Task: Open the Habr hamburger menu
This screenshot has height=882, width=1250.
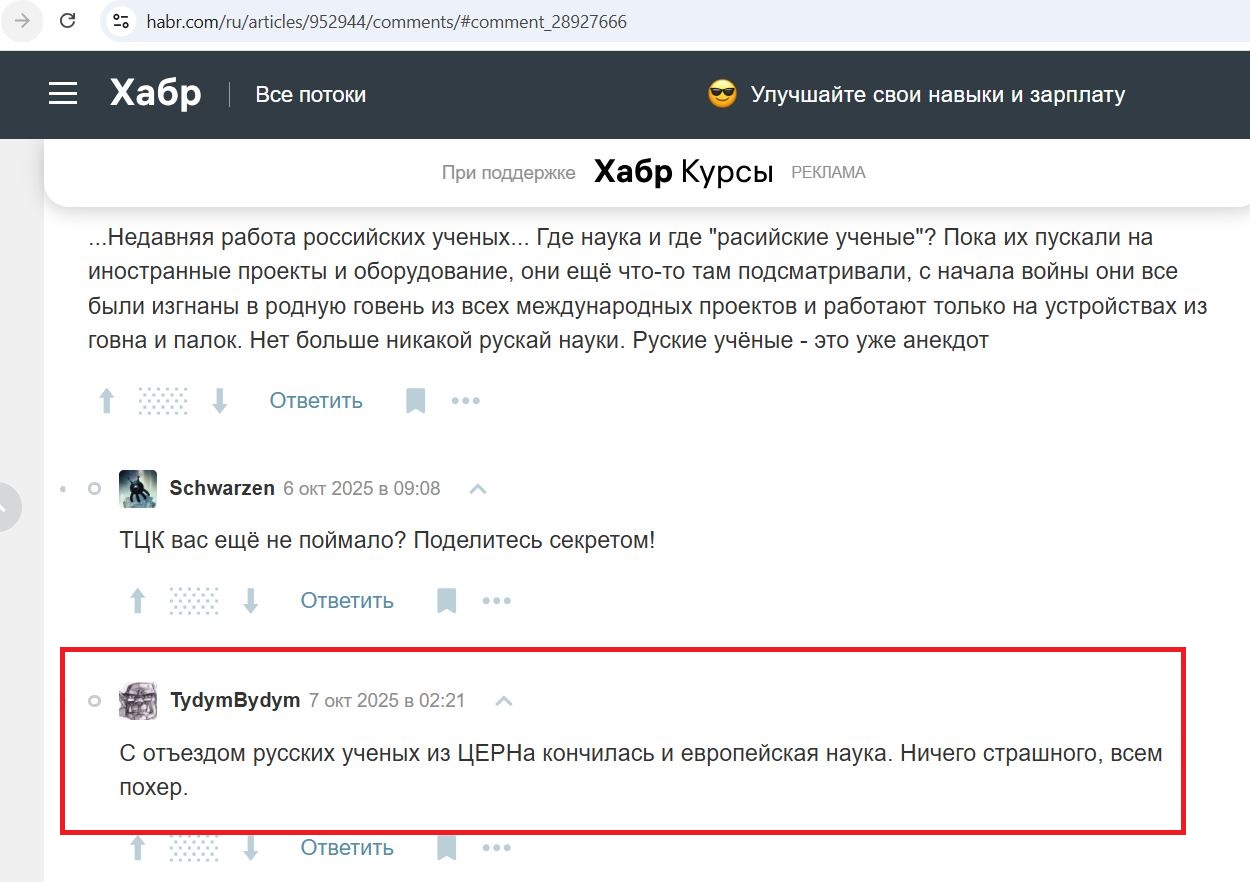Action: 63,94
